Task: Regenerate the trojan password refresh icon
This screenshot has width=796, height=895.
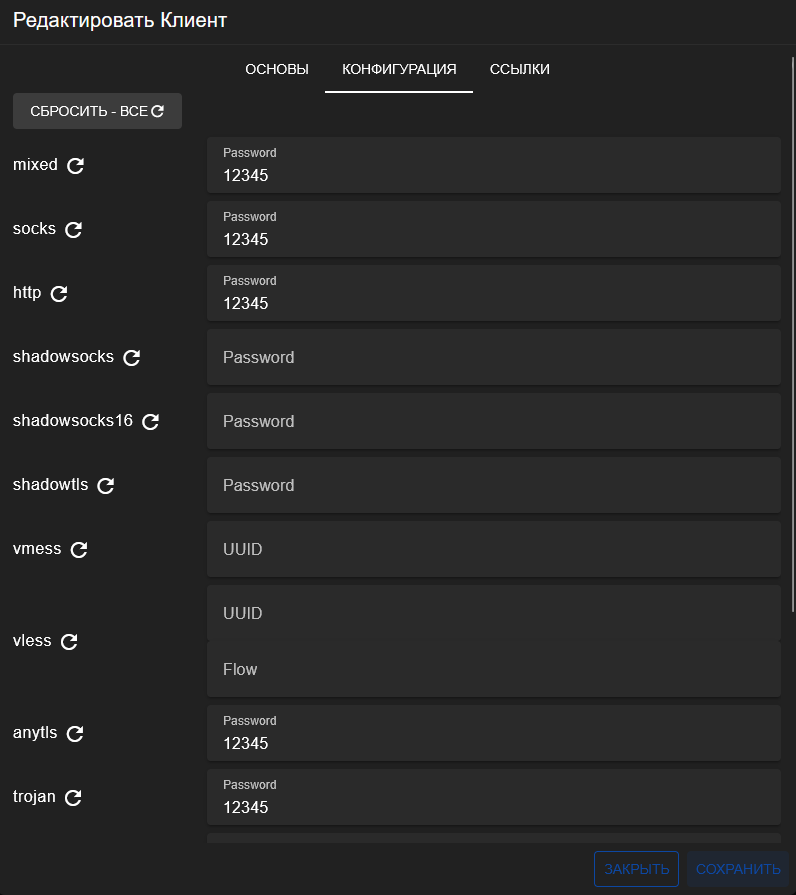Action: click(x=73, y=798)
